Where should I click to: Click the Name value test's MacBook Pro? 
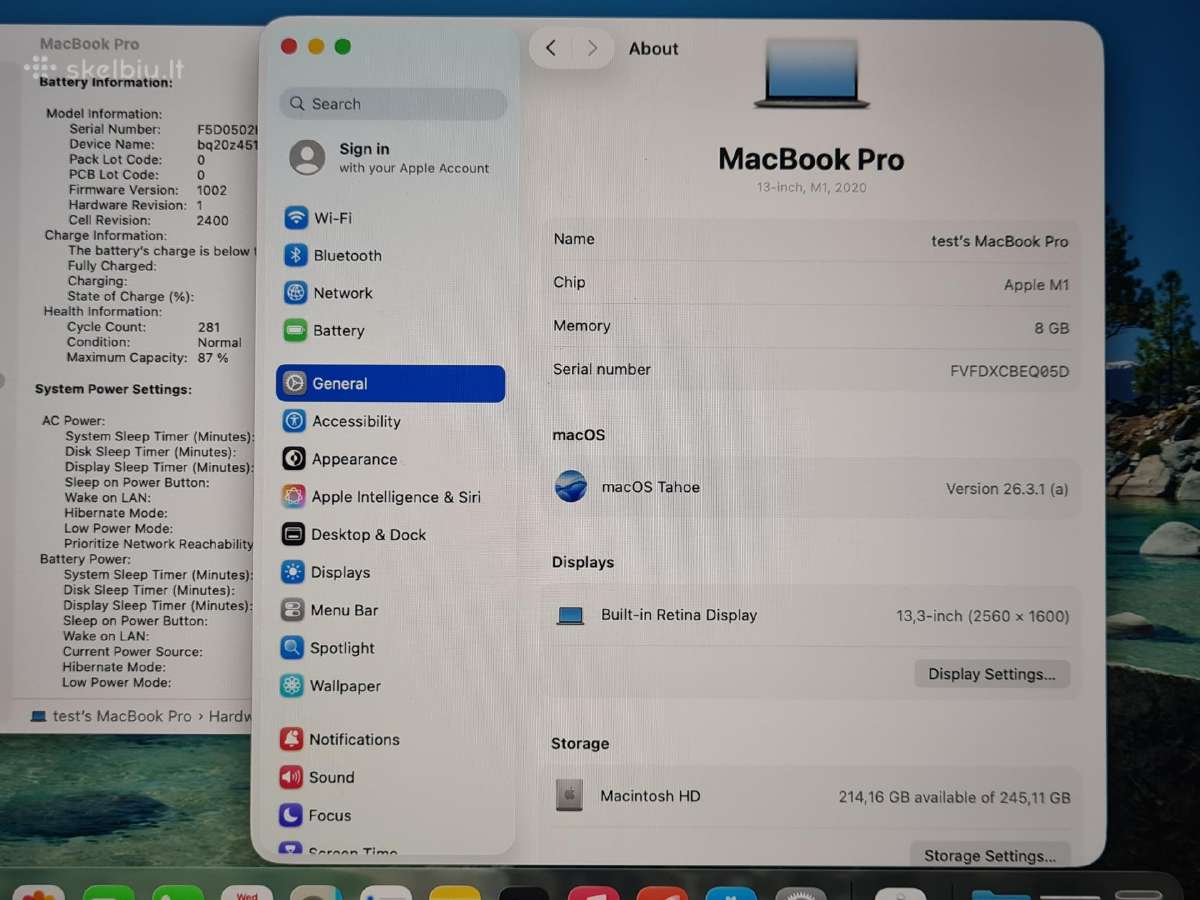pyautogui.click(x=1000, y=241)
